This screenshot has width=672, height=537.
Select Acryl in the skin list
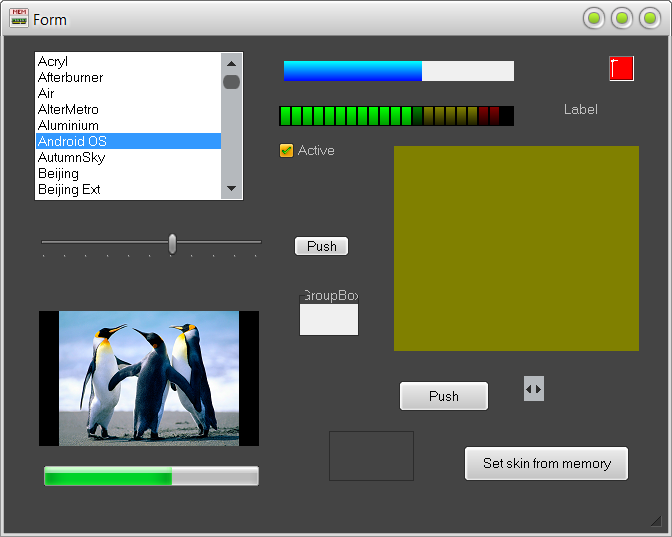point(128,61)
